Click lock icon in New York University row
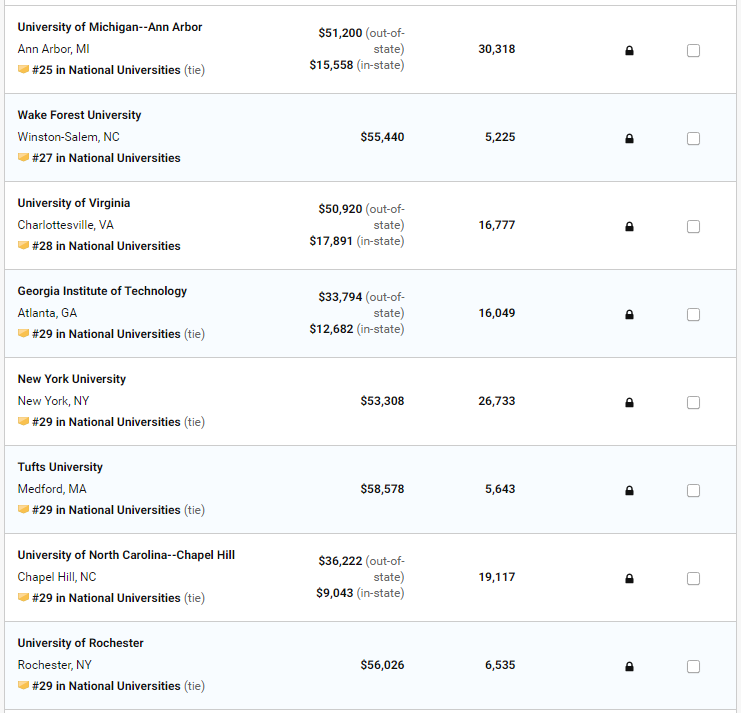The width and height of the screenshot is (741, 713). (629, 403)
